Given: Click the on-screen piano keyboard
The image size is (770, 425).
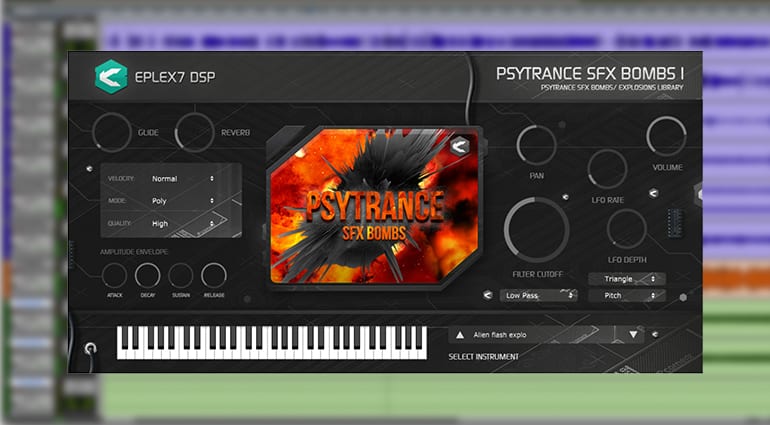Looking at the screenshot, I should (x=272, y=342).
